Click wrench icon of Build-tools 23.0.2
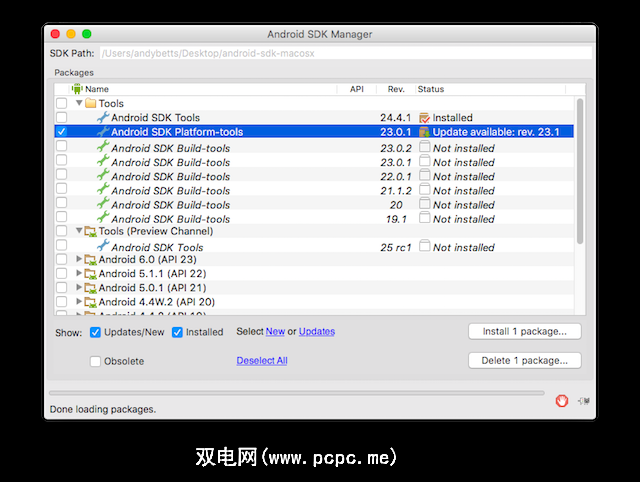The height and width of the screenshot is (482, 640). pyautogui.click(x=103, y=146)
